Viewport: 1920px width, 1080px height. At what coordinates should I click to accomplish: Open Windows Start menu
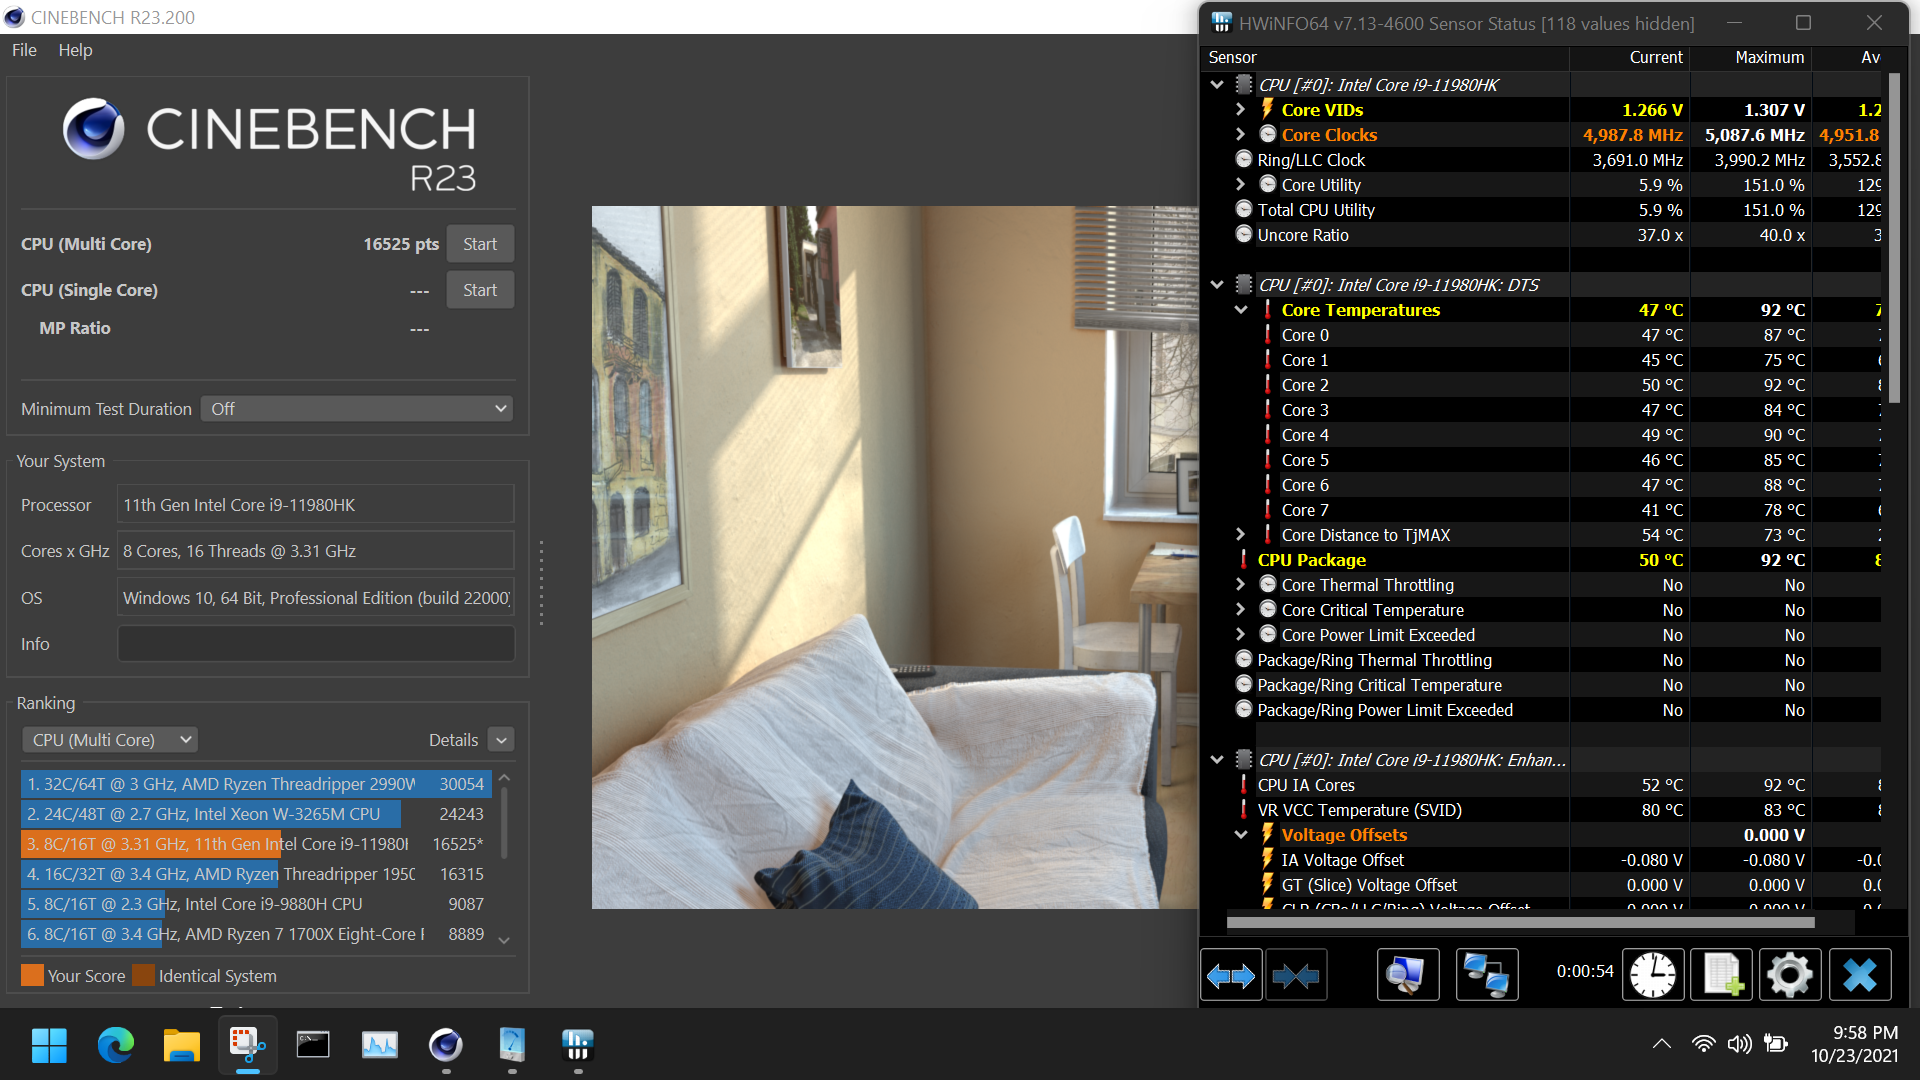tap(49, 1046)
